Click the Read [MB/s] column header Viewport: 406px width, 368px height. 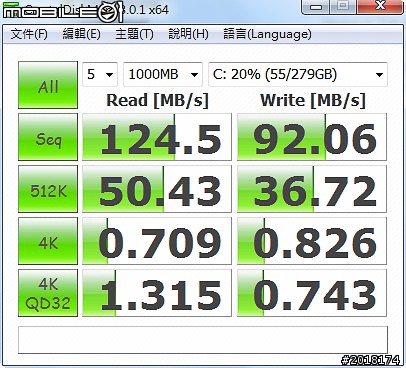click(157, 100)
